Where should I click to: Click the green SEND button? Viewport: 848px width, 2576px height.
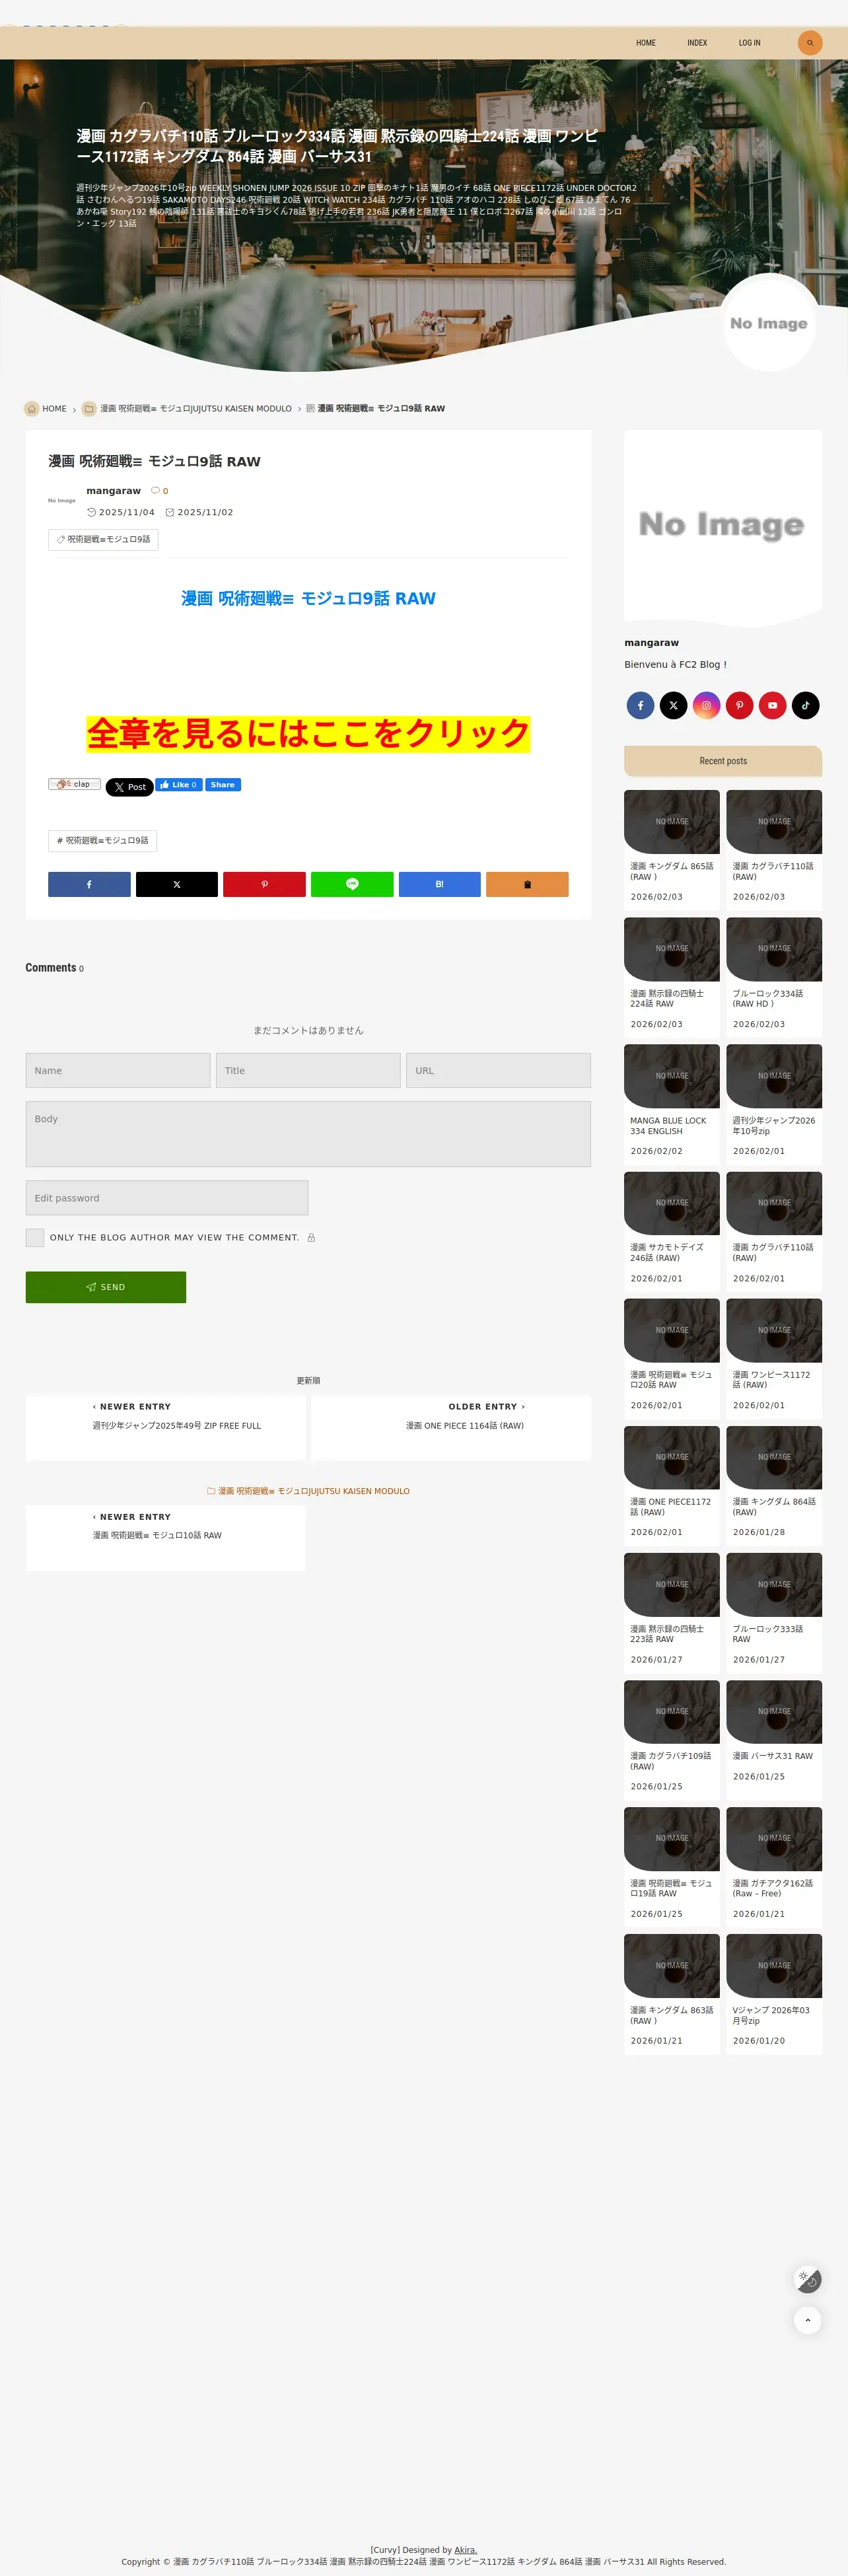[106, 1287]
